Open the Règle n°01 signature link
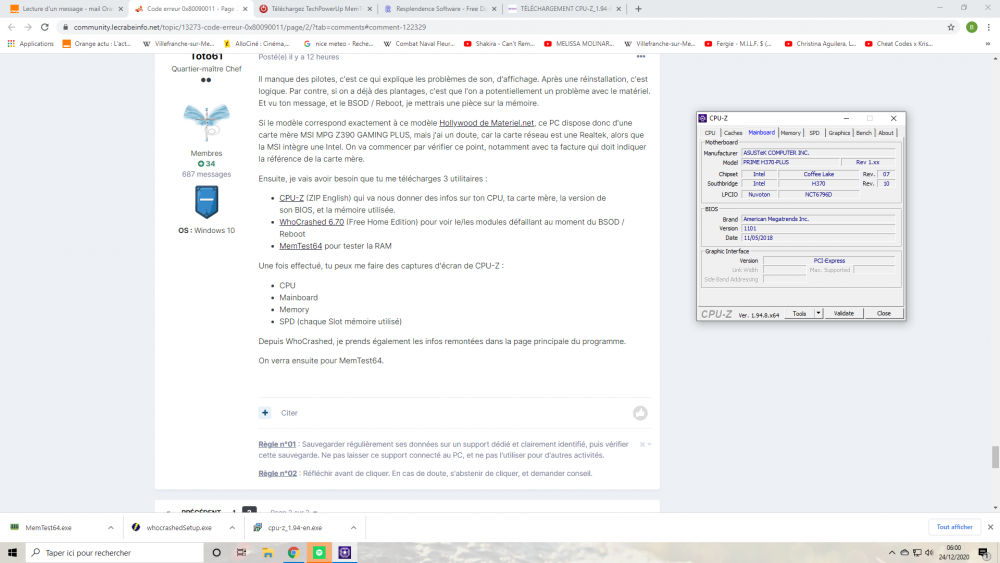1000x563 pixels. (277, 444)
